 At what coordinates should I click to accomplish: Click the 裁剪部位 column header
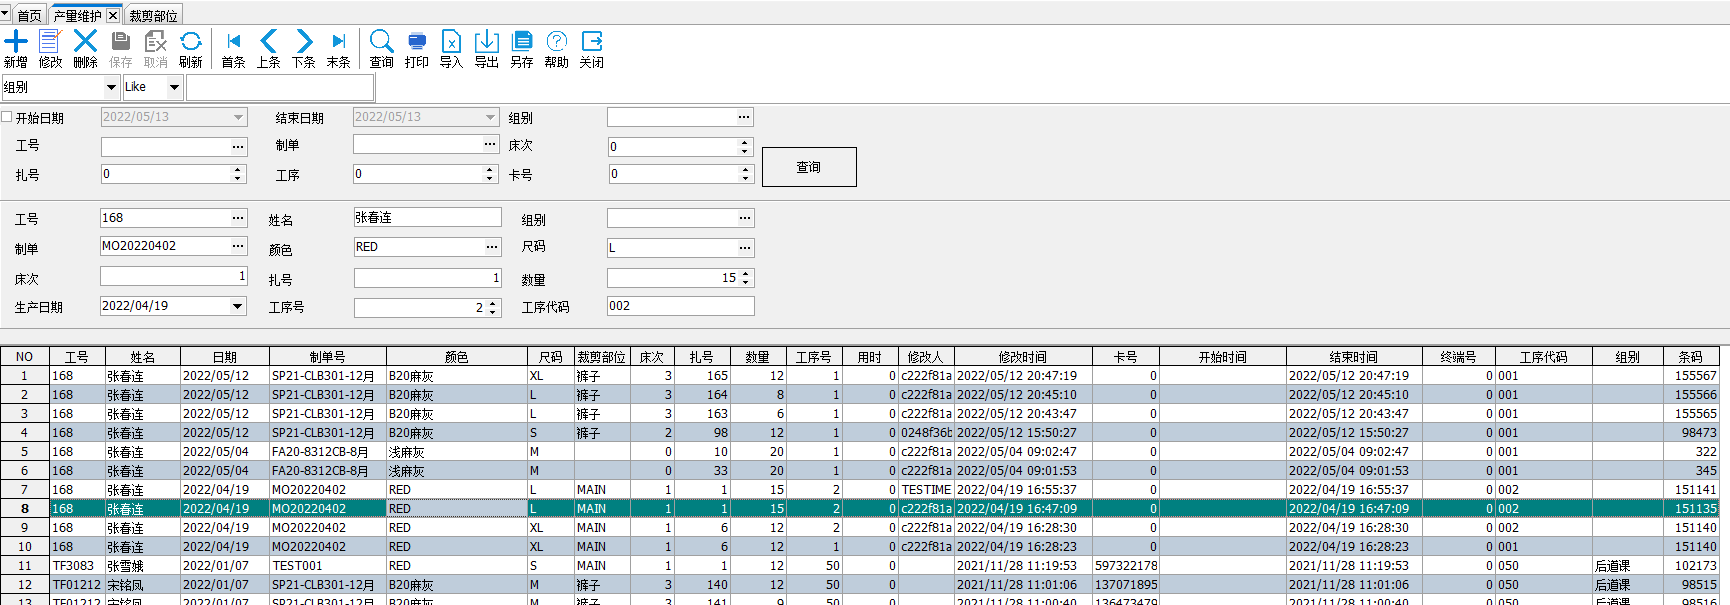602,357
